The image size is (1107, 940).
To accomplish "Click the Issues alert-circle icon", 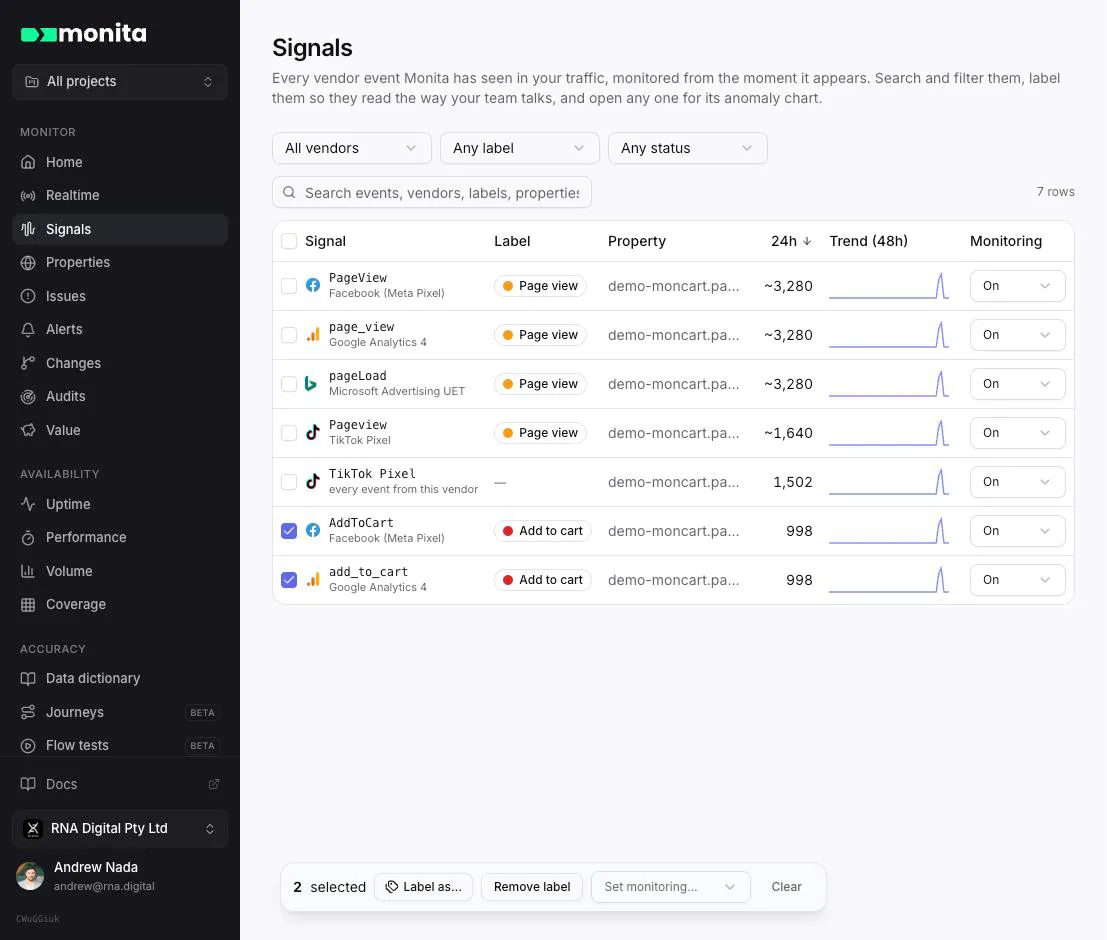I will 28,296.
